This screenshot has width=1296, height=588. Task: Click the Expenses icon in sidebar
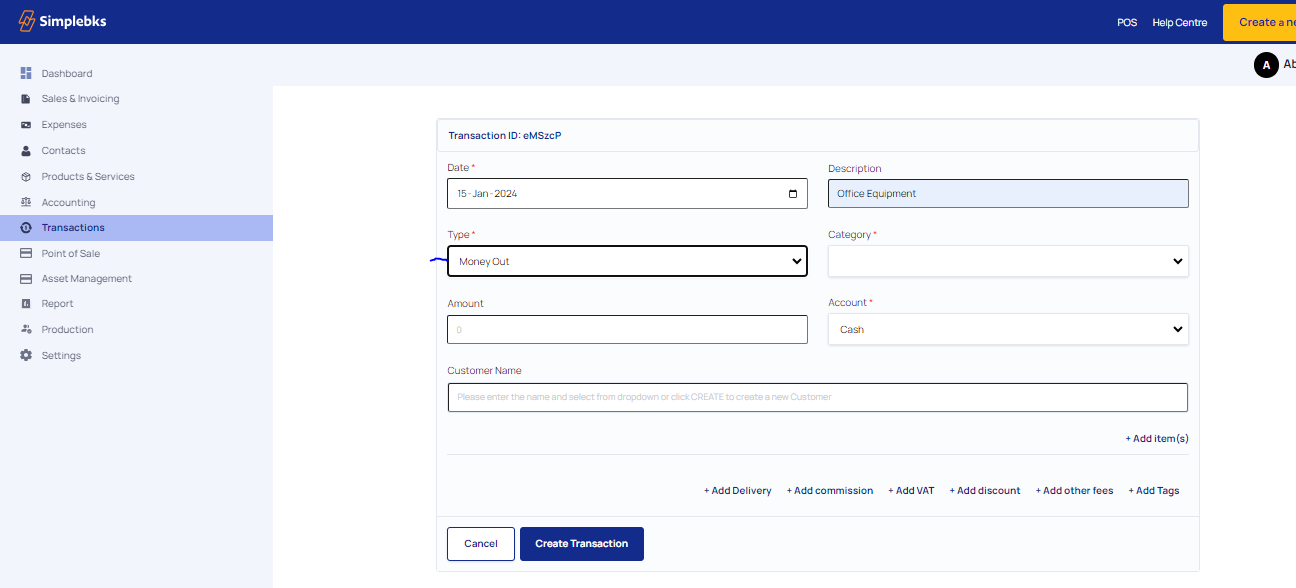26,125
